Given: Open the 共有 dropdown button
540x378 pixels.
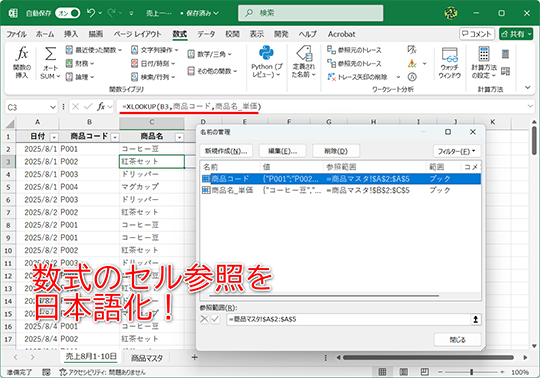Looking at the screenshot, I should 516,34.
